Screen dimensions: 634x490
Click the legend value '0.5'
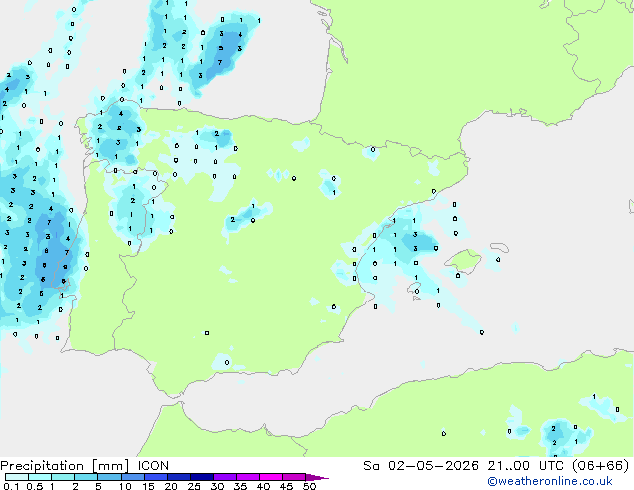tap(35, 486)
